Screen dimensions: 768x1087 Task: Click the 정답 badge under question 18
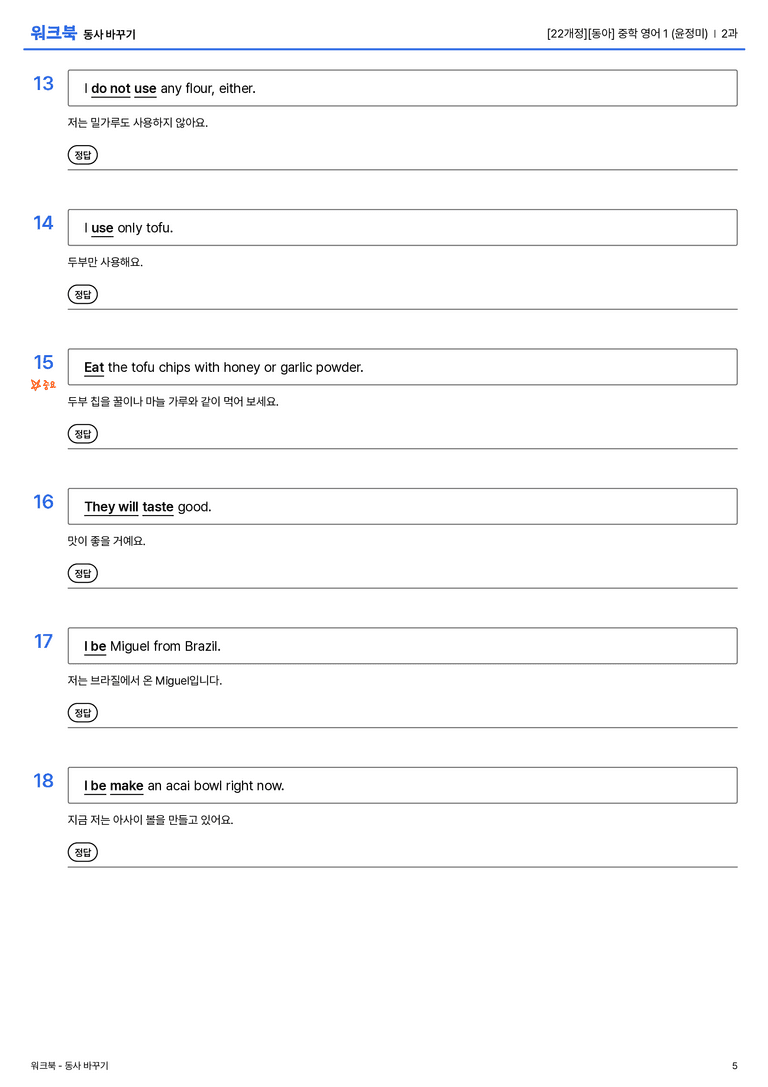point(82,851)
